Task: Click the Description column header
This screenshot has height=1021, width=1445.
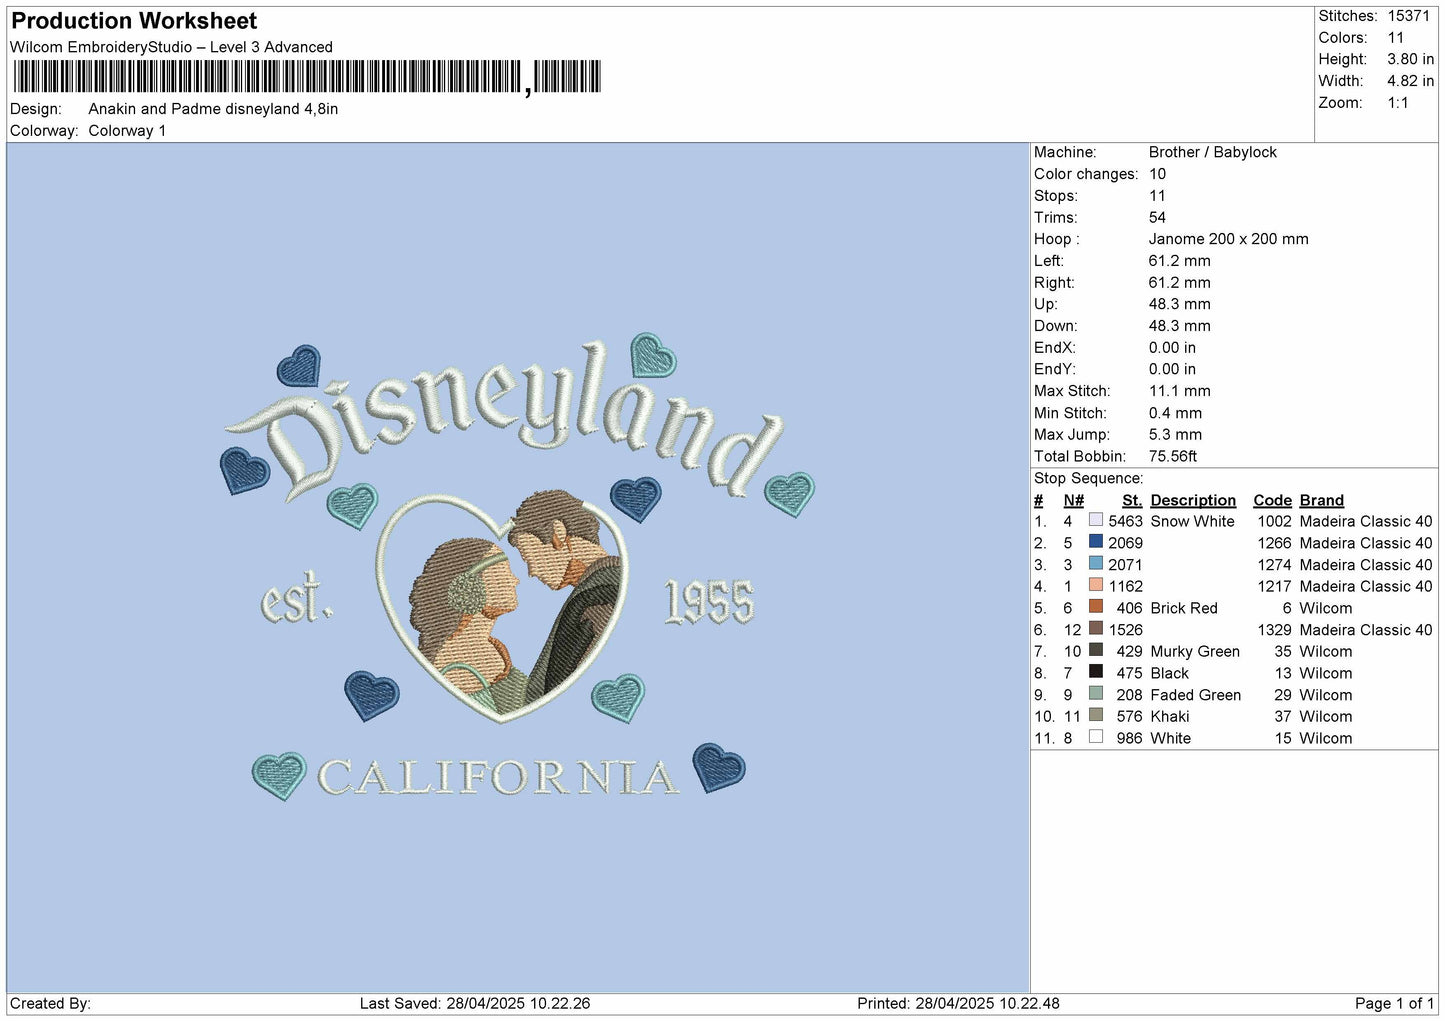Action: click(x=1193, y=500)
